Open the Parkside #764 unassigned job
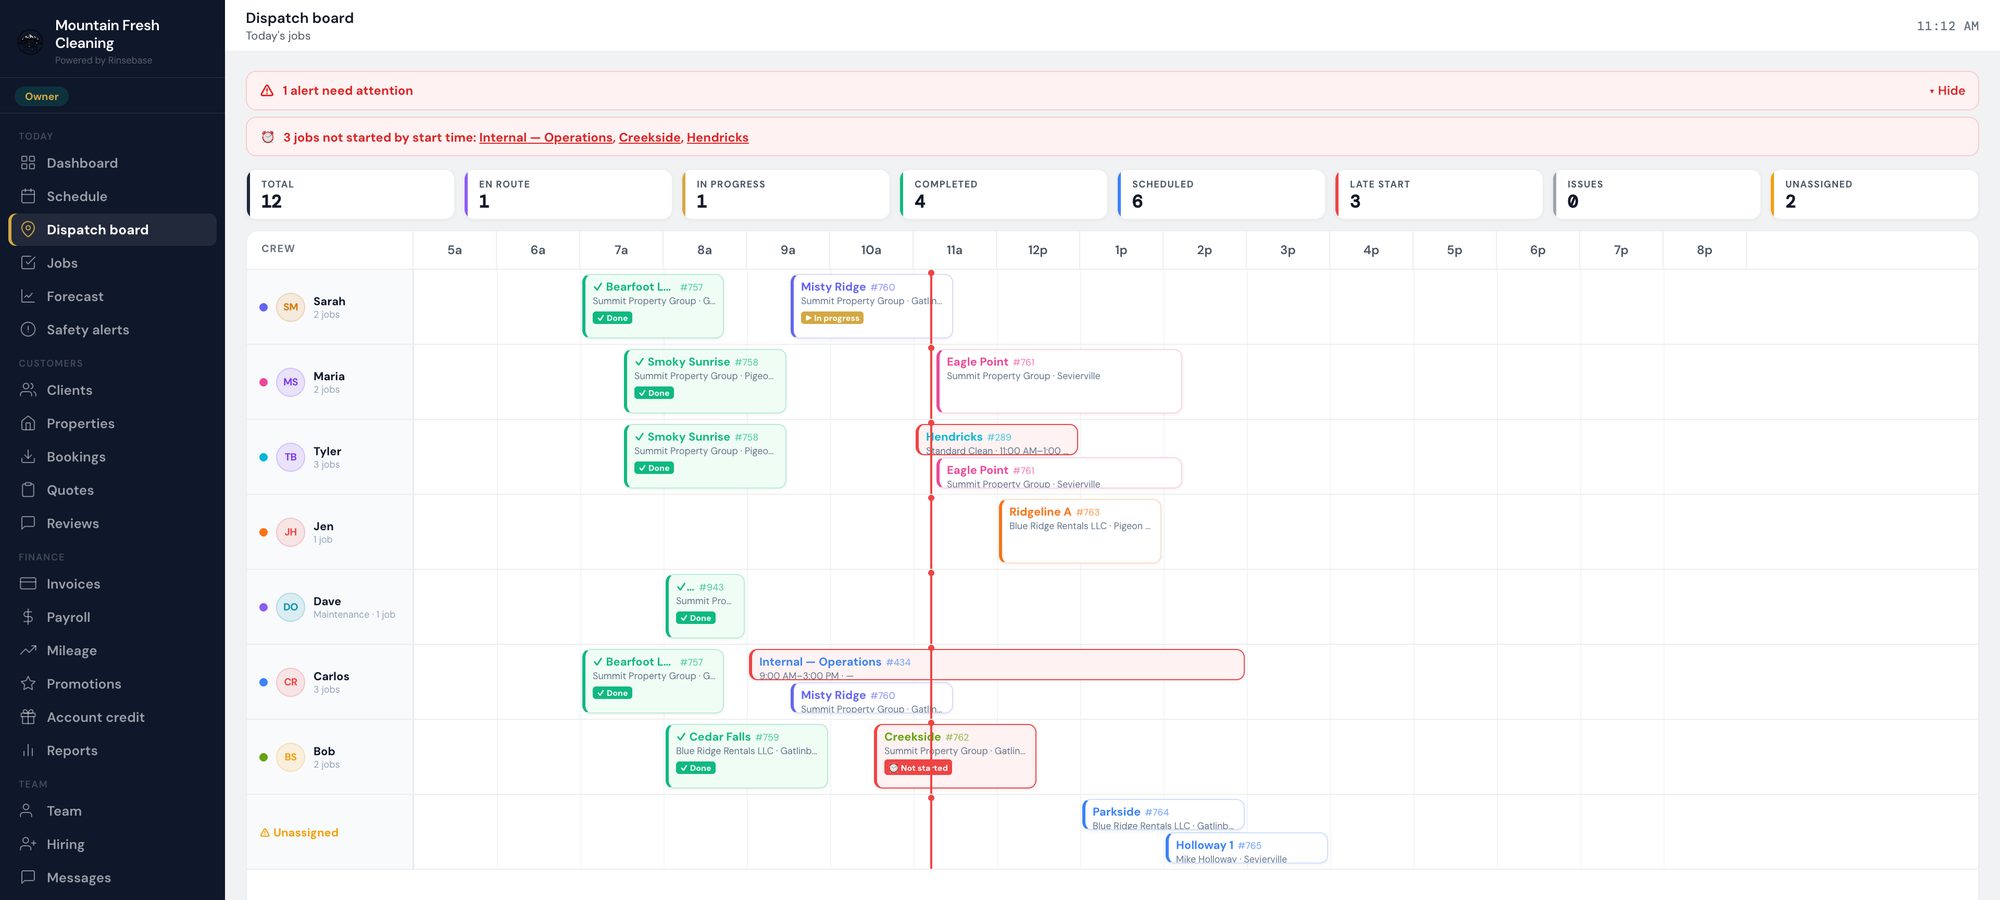Image resolution: width=2000 pixels, height=900 pixels. point(1163,814)
